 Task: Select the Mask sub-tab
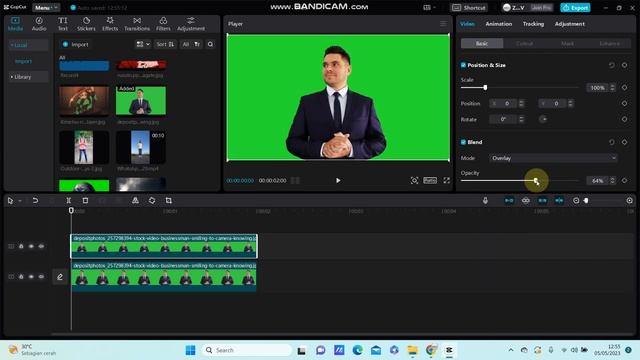pos(567,43)
